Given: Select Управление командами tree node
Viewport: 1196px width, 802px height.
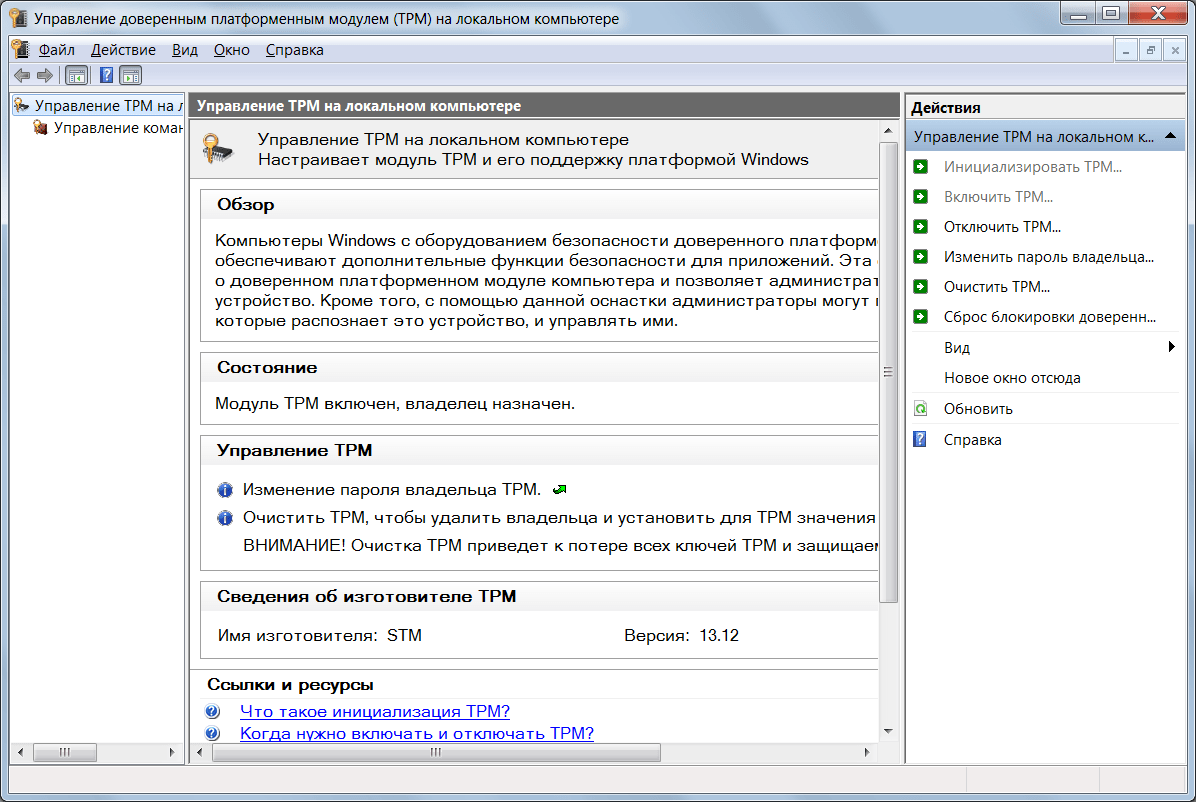Looking at the screenshot, I should (x=117, y=128).
